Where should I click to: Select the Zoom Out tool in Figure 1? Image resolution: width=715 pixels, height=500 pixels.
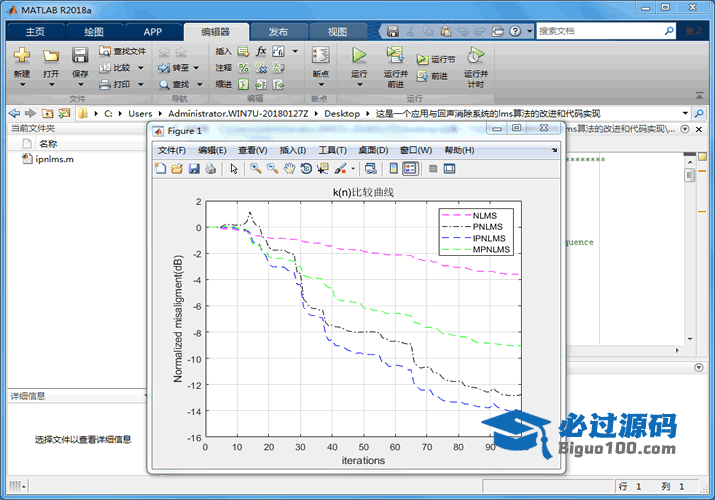[272, 169]
